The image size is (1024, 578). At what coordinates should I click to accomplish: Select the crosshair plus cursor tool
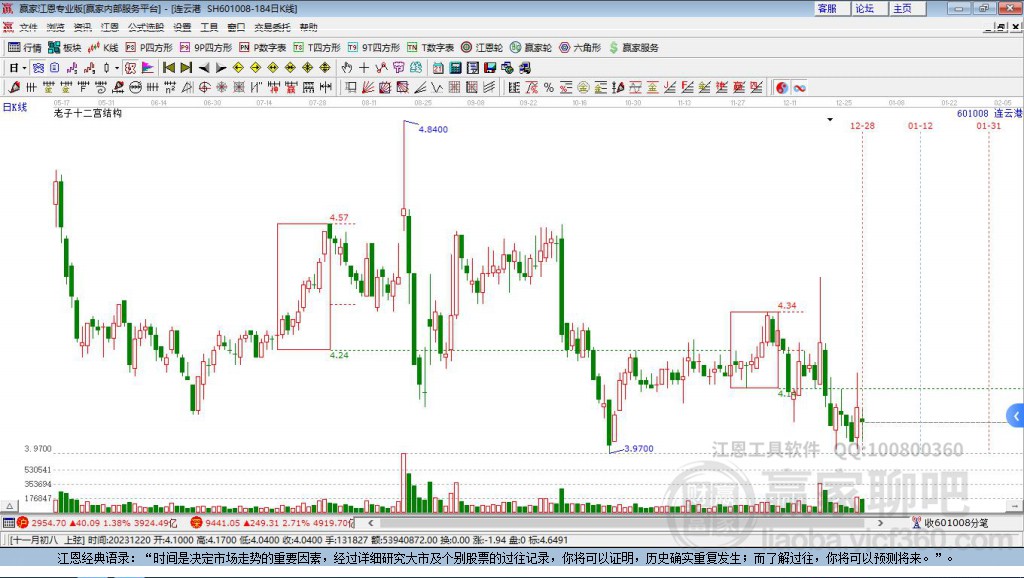click(364, 68)
